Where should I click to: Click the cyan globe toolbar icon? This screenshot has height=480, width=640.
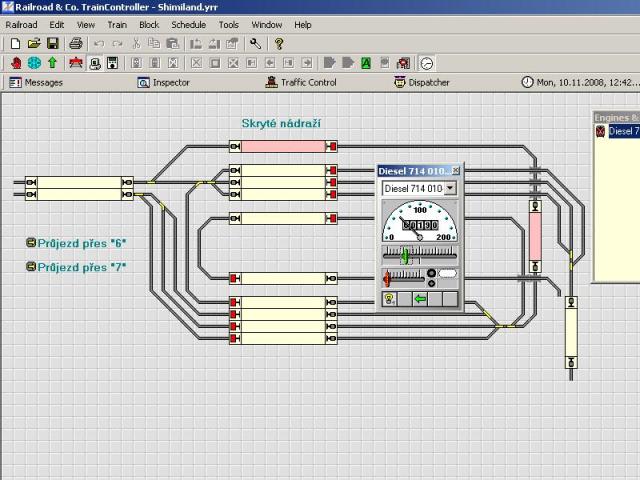[34, 63]
